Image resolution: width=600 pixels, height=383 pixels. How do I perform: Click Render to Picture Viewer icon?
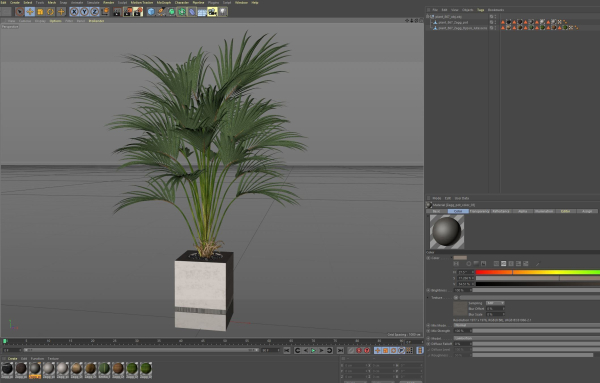128,12
